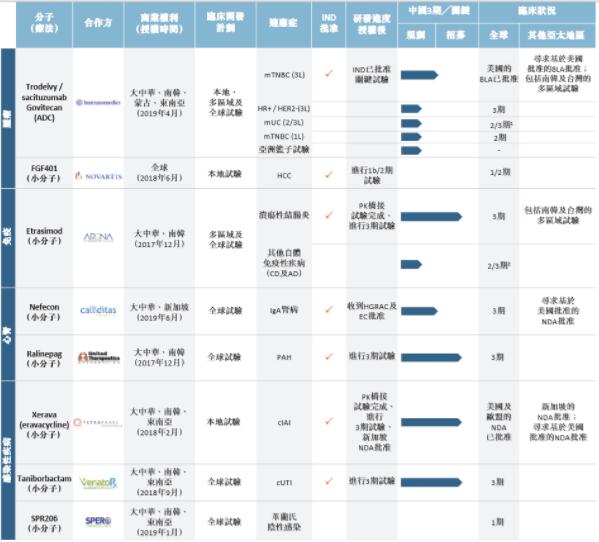Image resolution: width=599 pixels, height=542 pixels.
Task: Click the 收到HGRAC及 EC批准 status
Action: point(372,311)
